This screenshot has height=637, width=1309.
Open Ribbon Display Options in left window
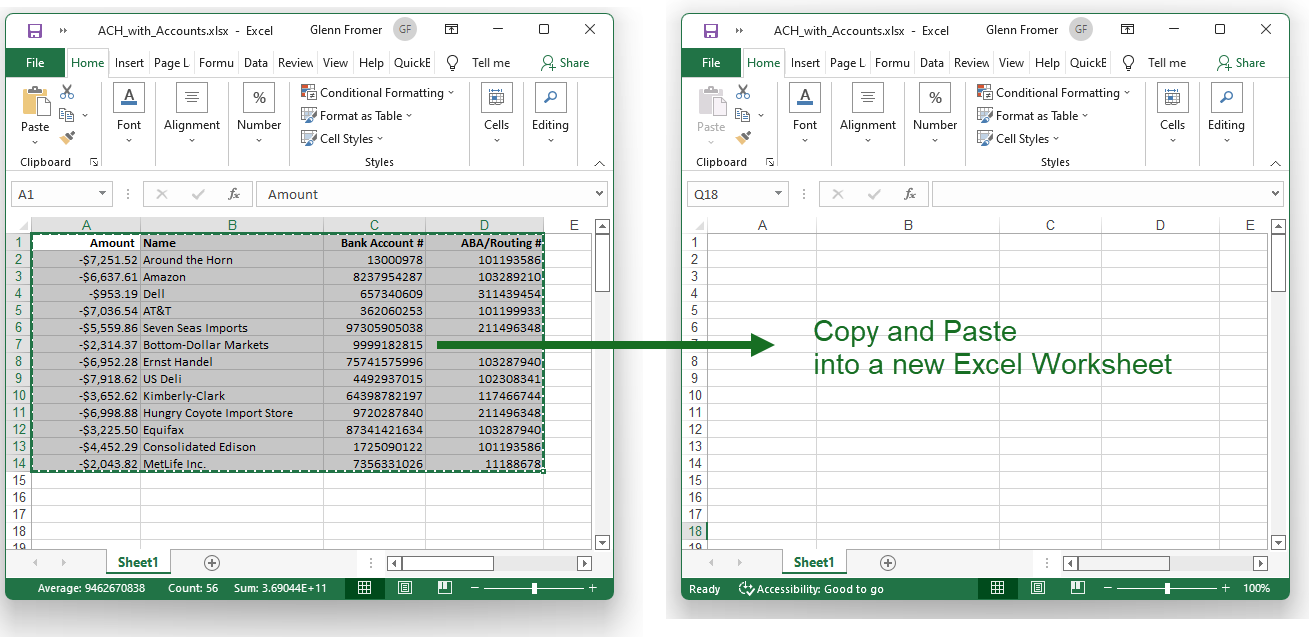tap(451, 30)
